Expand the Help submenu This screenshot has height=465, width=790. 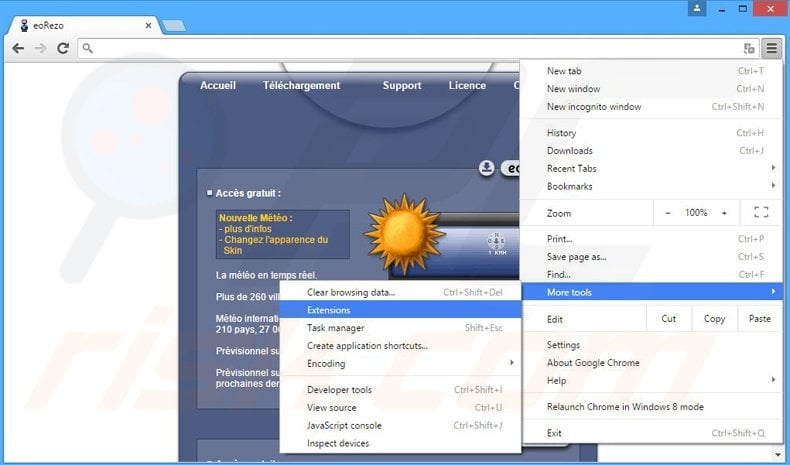pyautogui.click(x=652, y=381)
